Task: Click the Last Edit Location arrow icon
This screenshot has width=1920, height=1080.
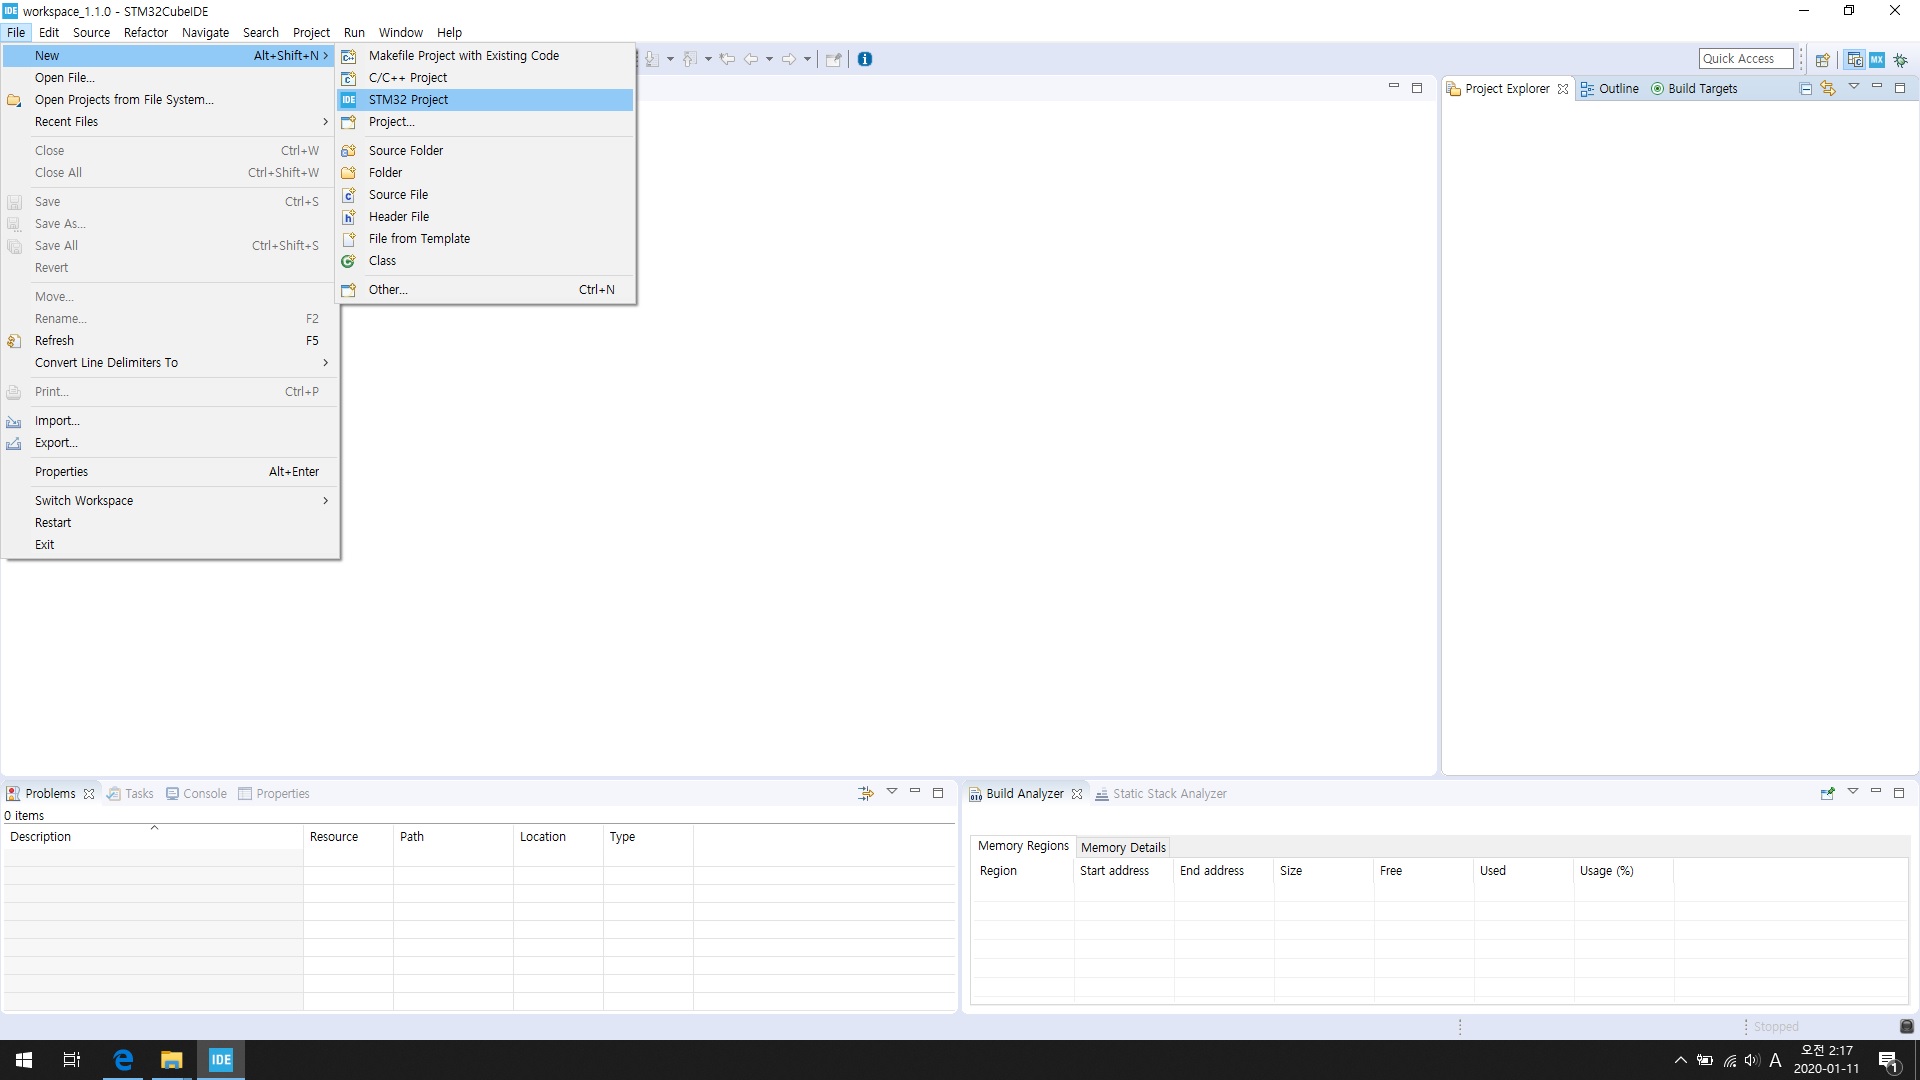Action: tap(727, 59)
